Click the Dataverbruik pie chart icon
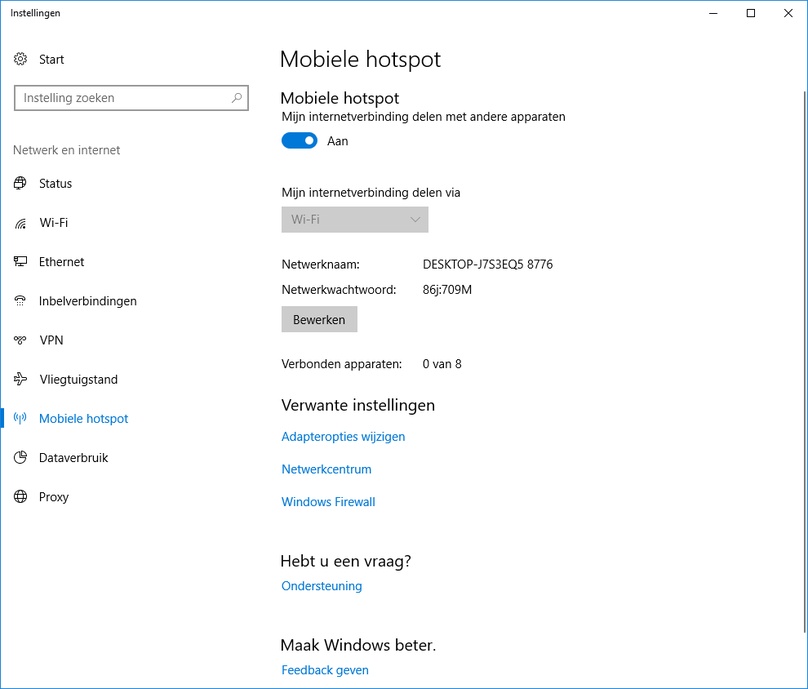The width and height of the screenshot is (808, 689). click(x=20, y=457)
